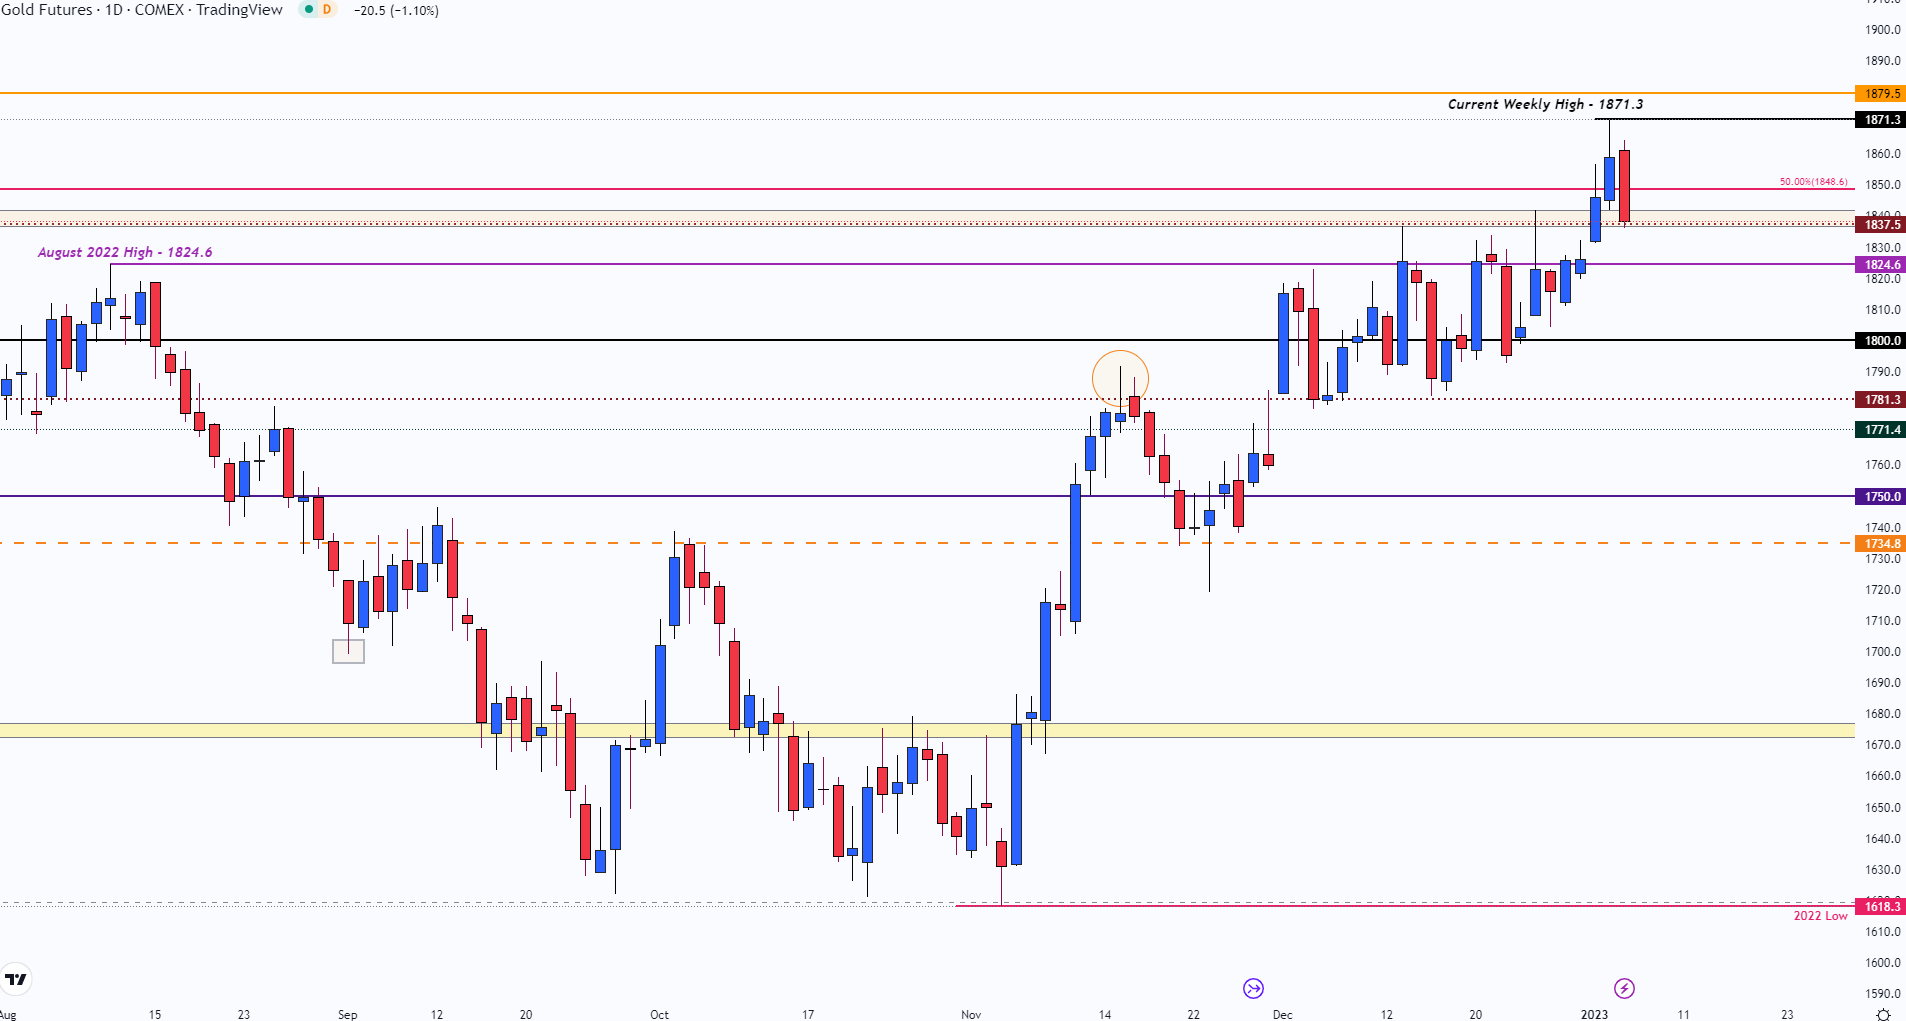Viewport: 1906px width, 1021px height.
Task: Select the 'Current Weekly High - 1871.3' text label
Action: [x=1545, y=104]
